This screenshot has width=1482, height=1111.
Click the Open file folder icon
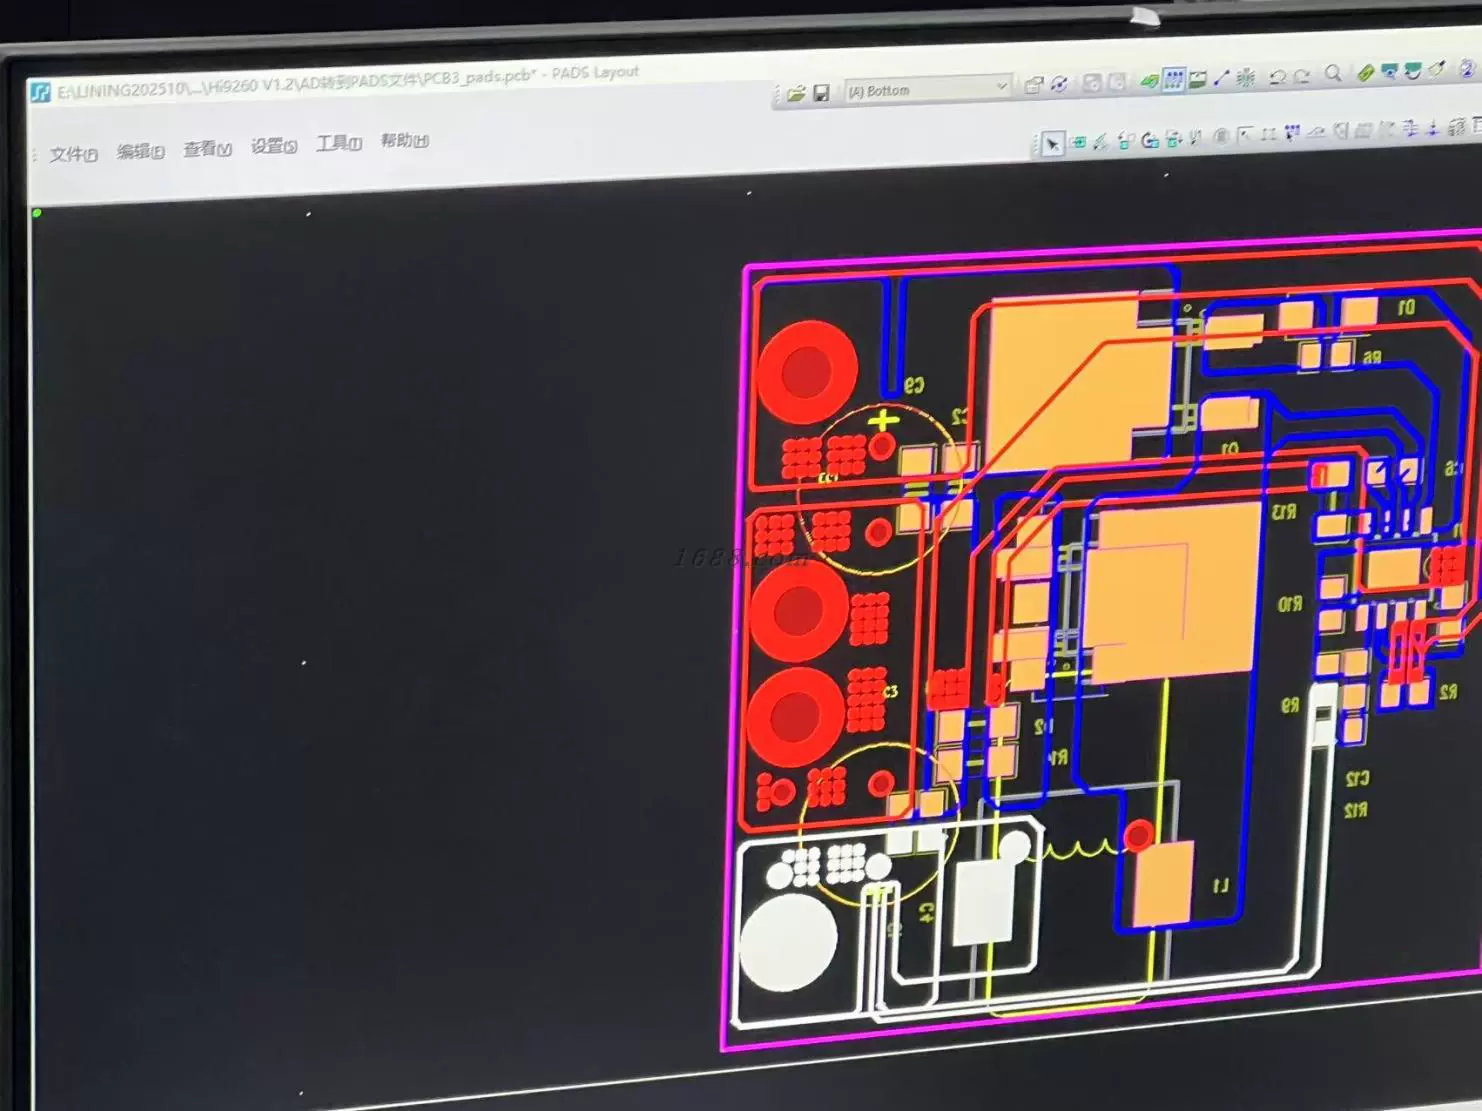point(796,94)
